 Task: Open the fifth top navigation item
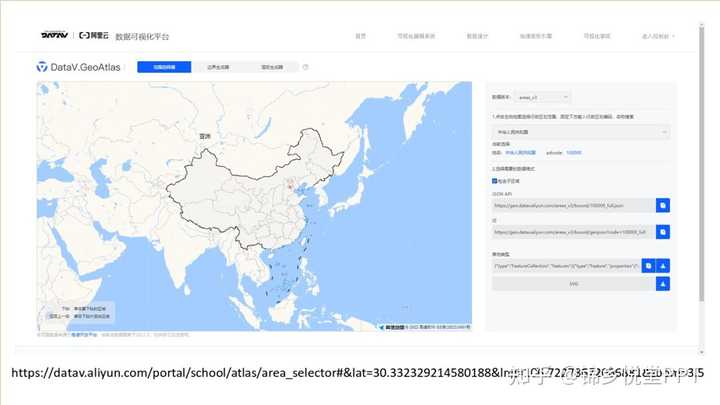tap(597, 36)
